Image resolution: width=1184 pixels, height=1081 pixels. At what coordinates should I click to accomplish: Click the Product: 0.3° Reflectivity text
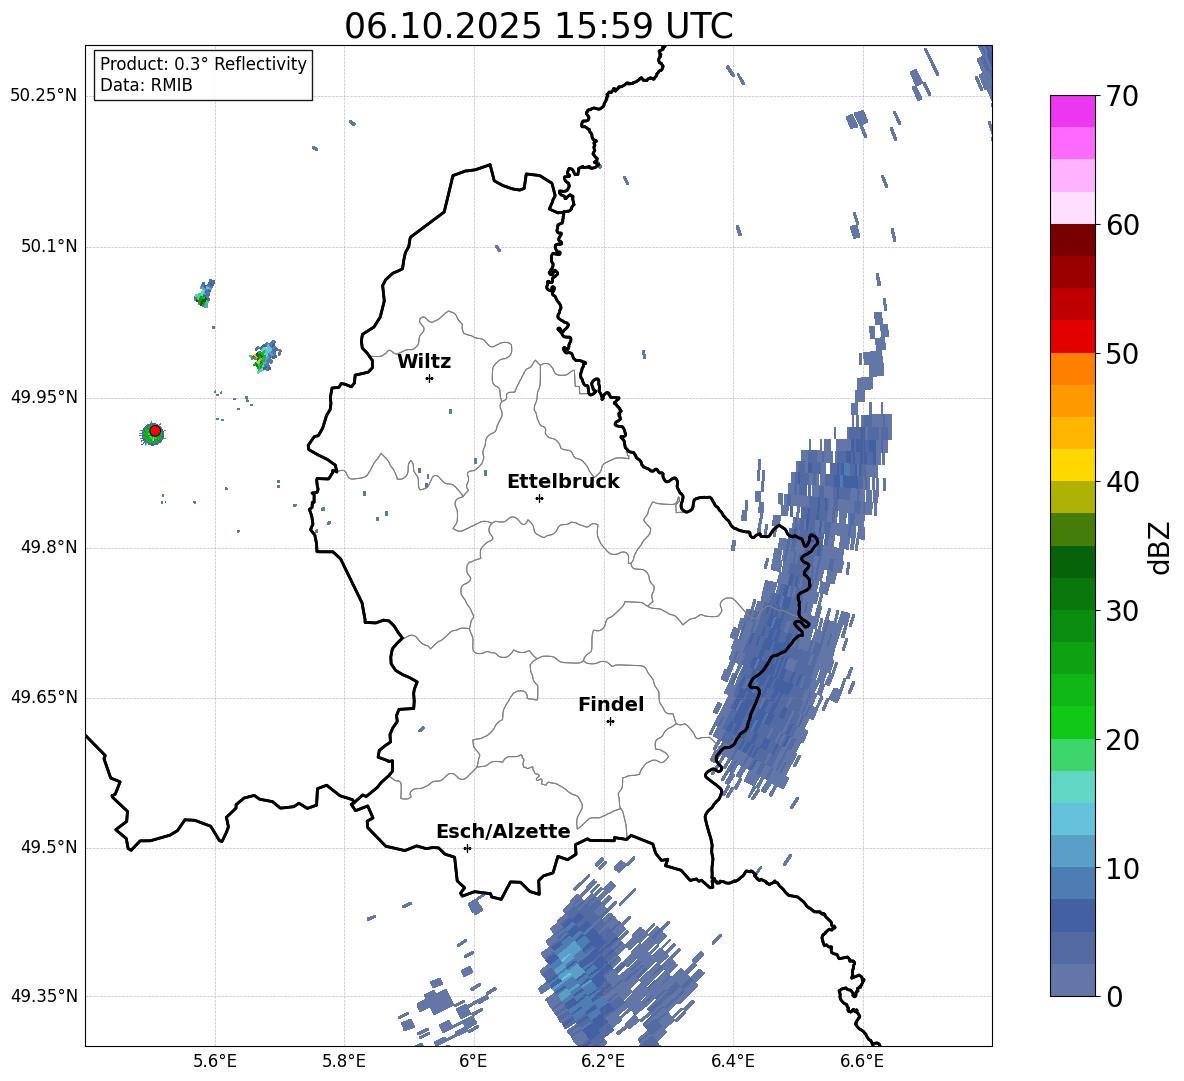[x=203, y=64]
